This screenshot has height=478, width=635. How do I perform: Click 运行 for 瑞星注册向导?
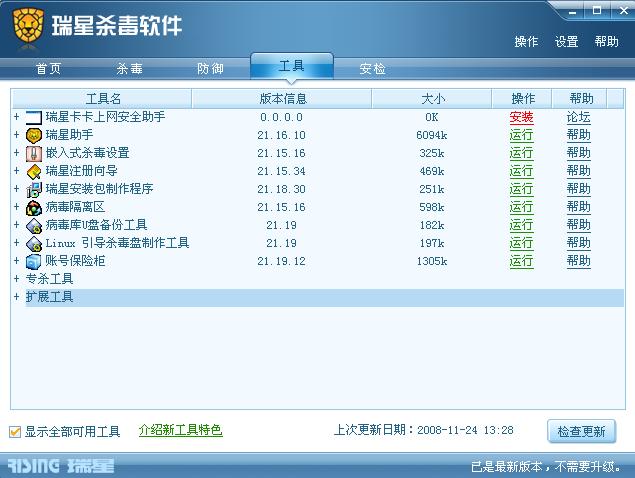pos(521,171)
